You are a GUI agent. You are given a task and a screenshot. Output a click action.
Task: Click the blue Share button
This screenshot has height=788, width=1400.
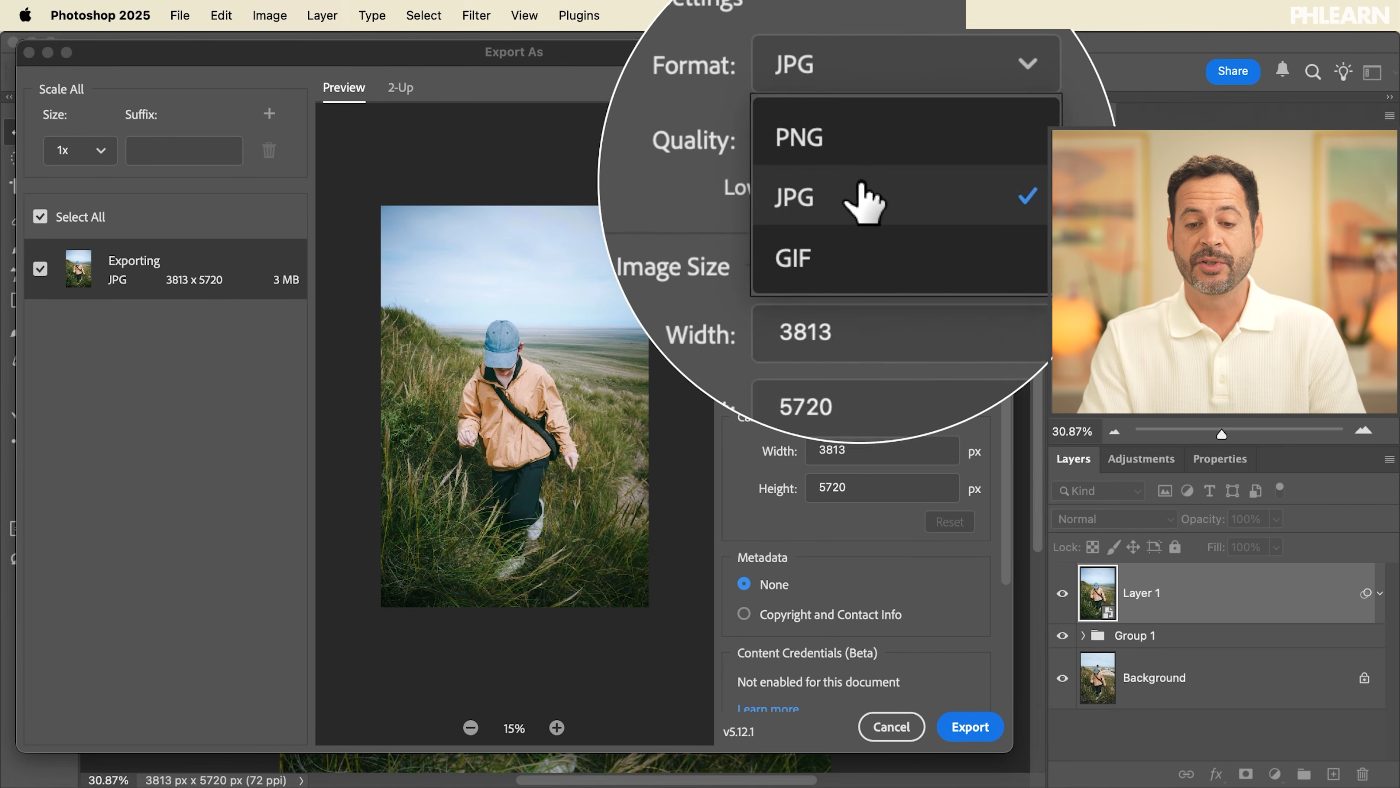[x=1232, y=71]
